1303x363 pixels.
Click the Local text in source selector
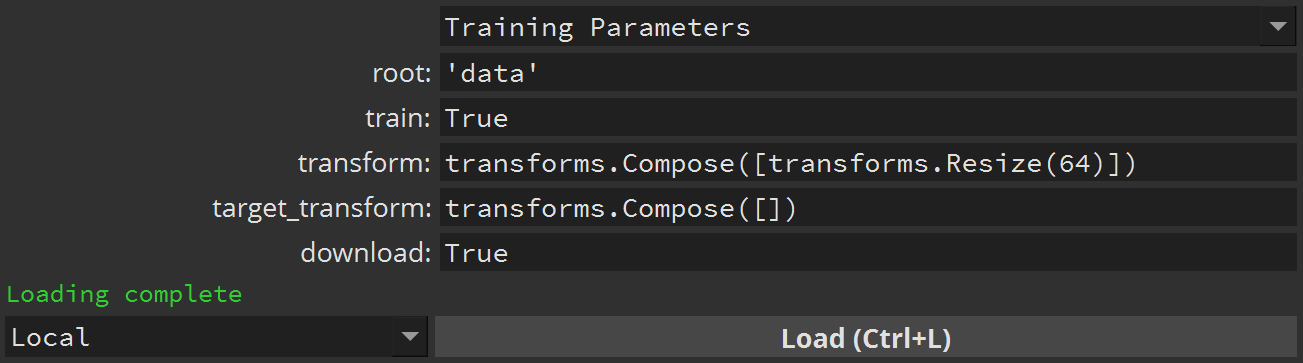click(x=51, y=338)
